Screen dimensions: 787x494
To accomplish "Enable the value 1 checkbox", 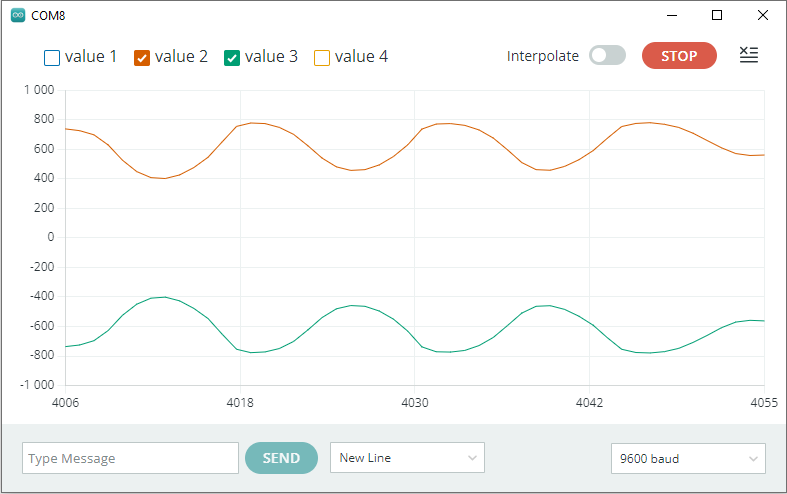I will pyautogui.click(x=52, y=58).
